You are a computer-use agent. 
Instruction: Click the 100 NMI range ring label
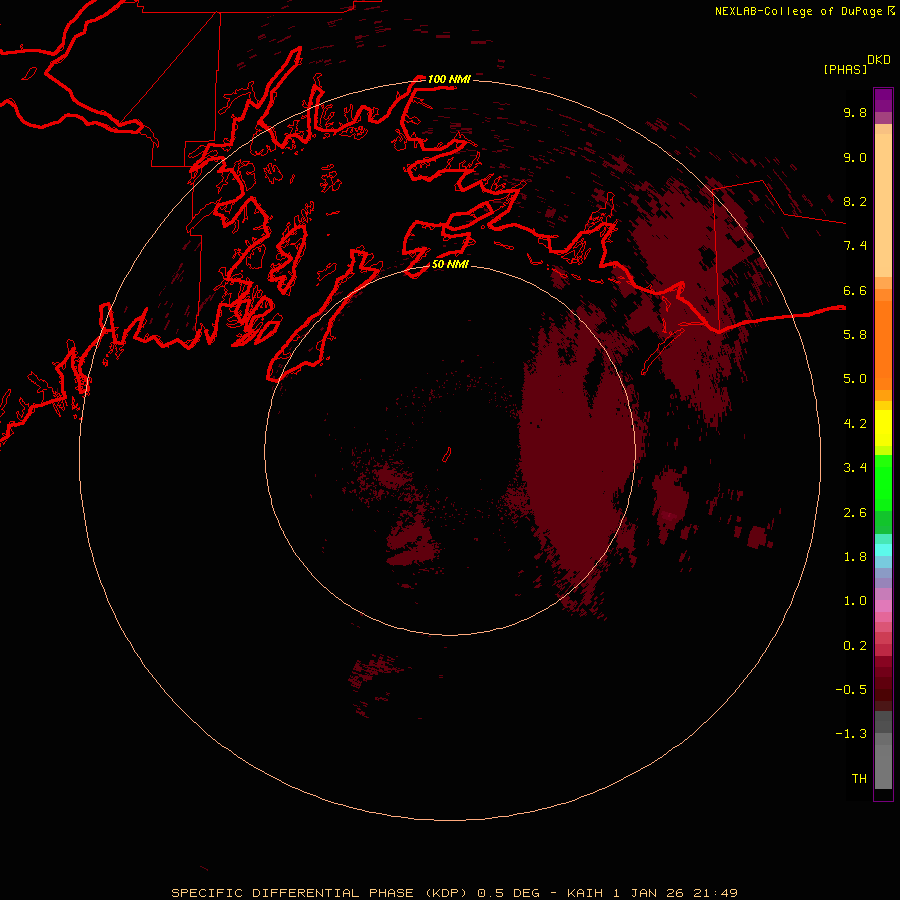449,79
